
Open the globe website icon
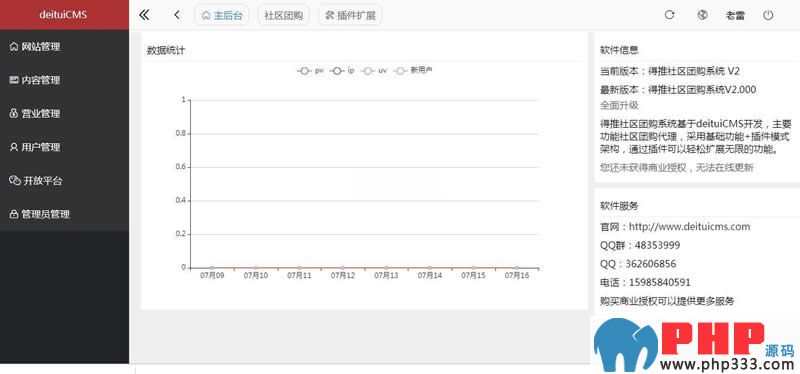703,15
